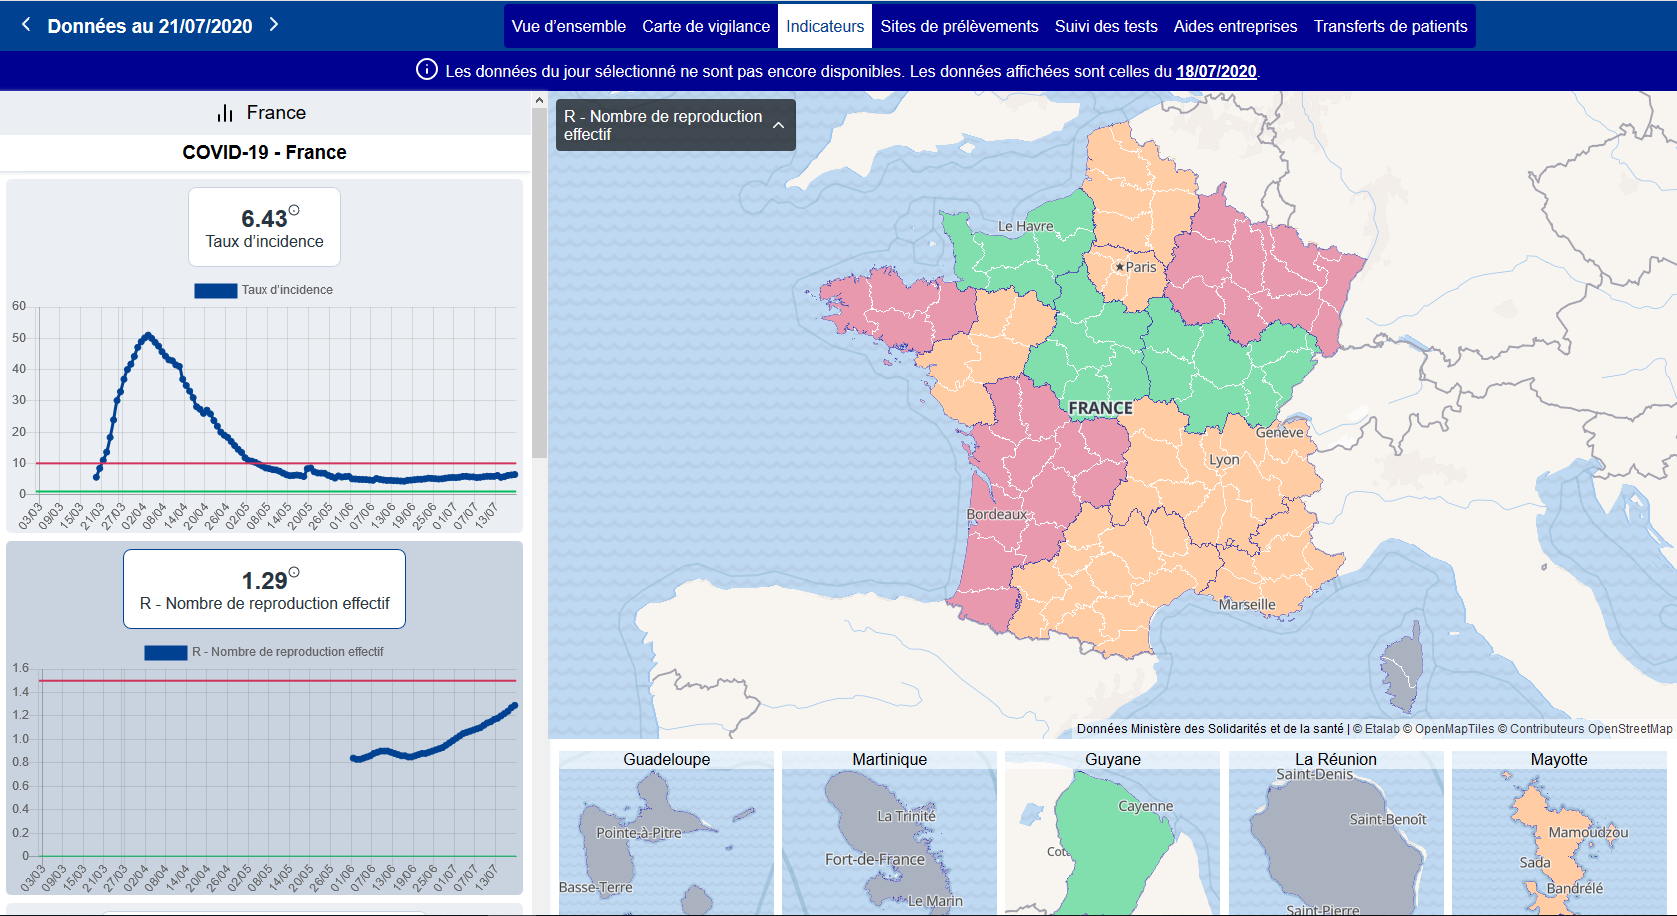
Task: Select the R - Nombre de reproduction effectif card
Action: pos(264,589)
